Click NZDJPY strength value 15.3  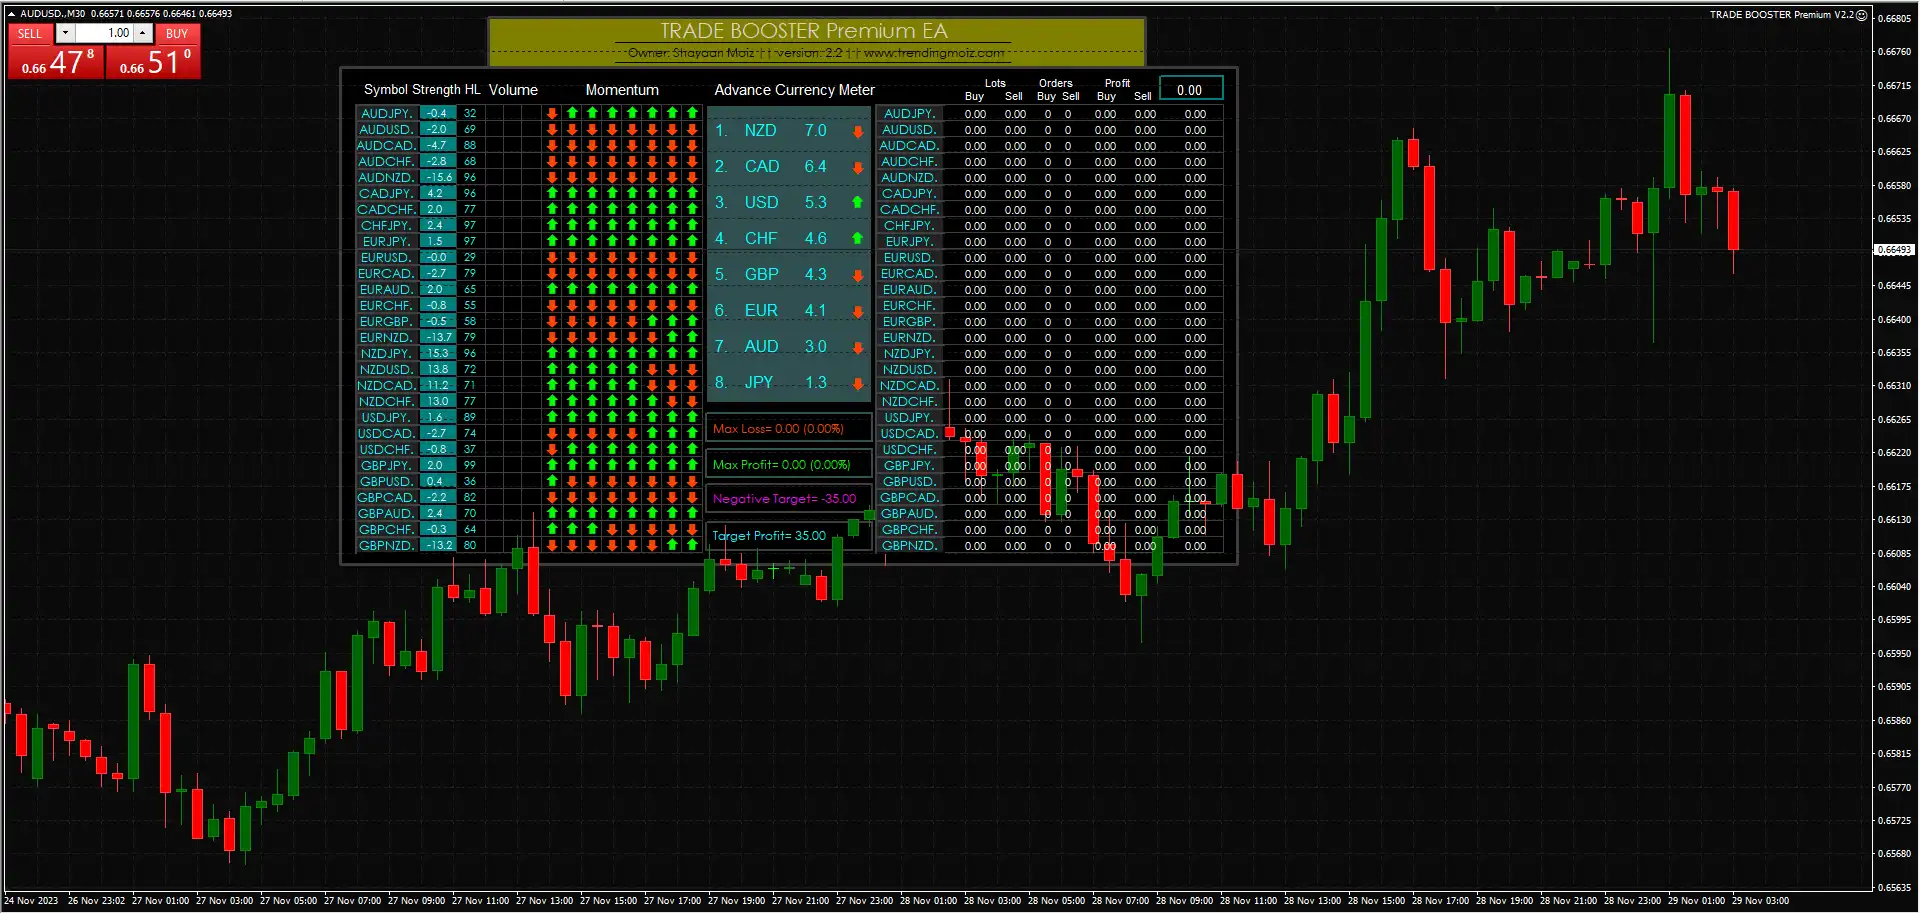437,353
